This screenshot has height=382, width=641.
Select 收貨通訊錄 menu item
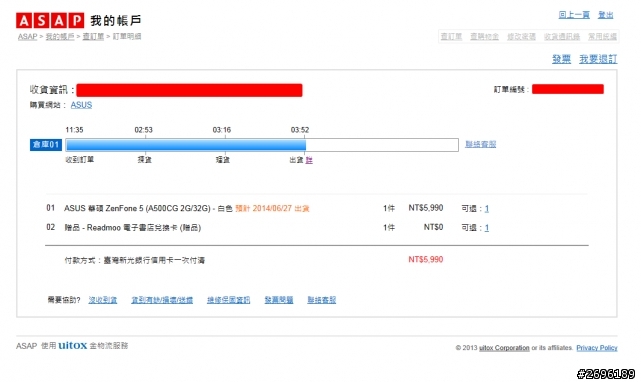coord(562,37)
